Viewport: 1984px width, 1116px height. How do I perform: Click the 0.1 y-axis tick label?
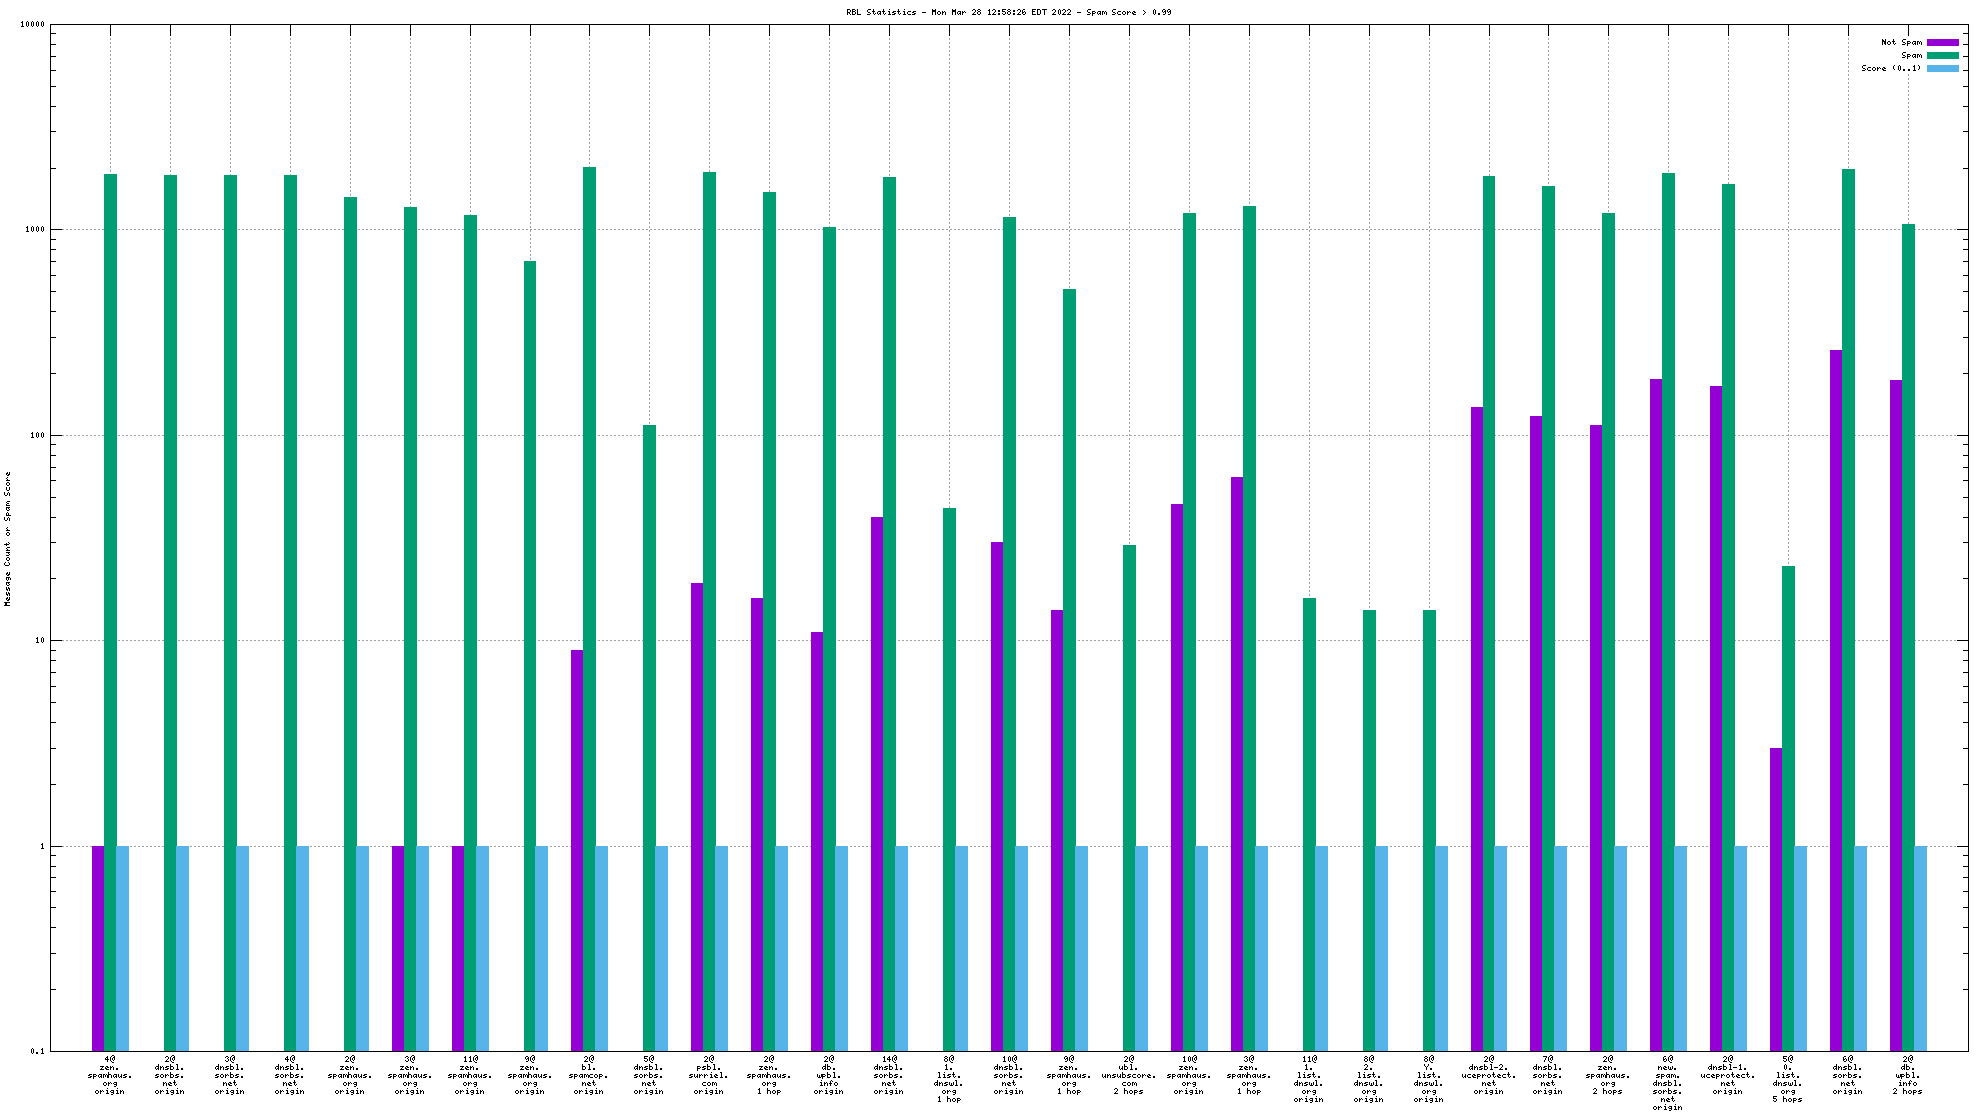[37, 1051]
